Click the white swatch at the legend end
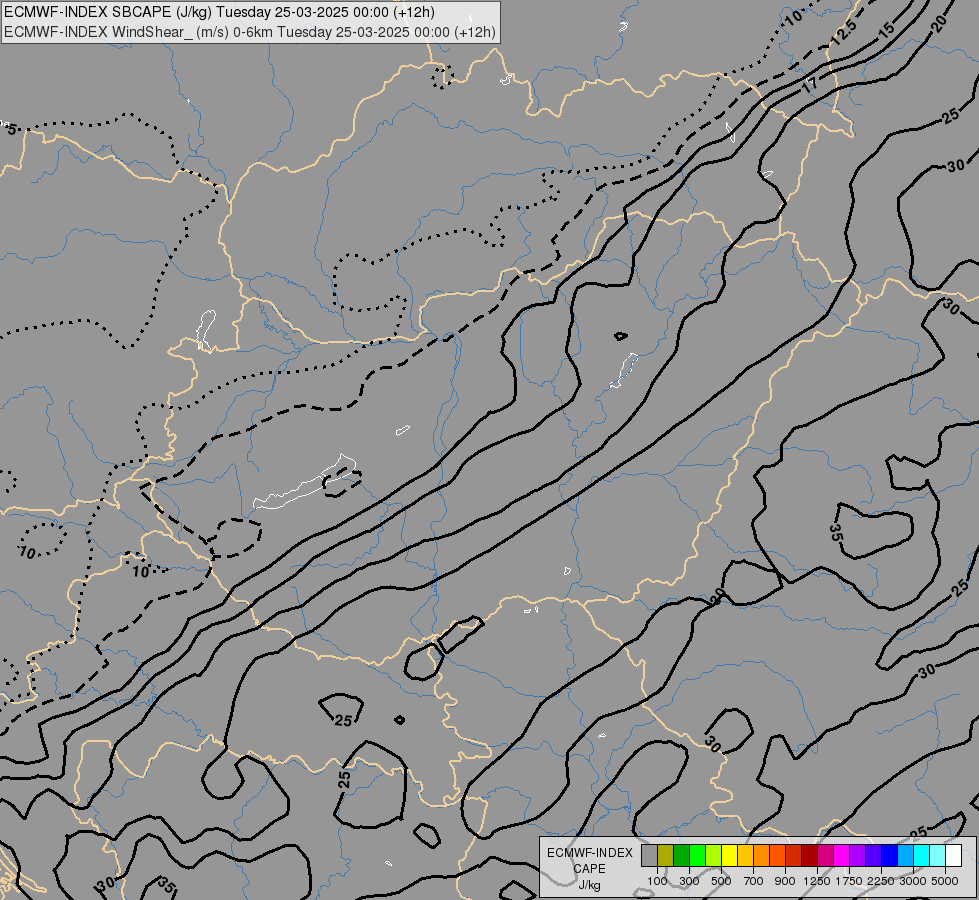 coord(953,855)
